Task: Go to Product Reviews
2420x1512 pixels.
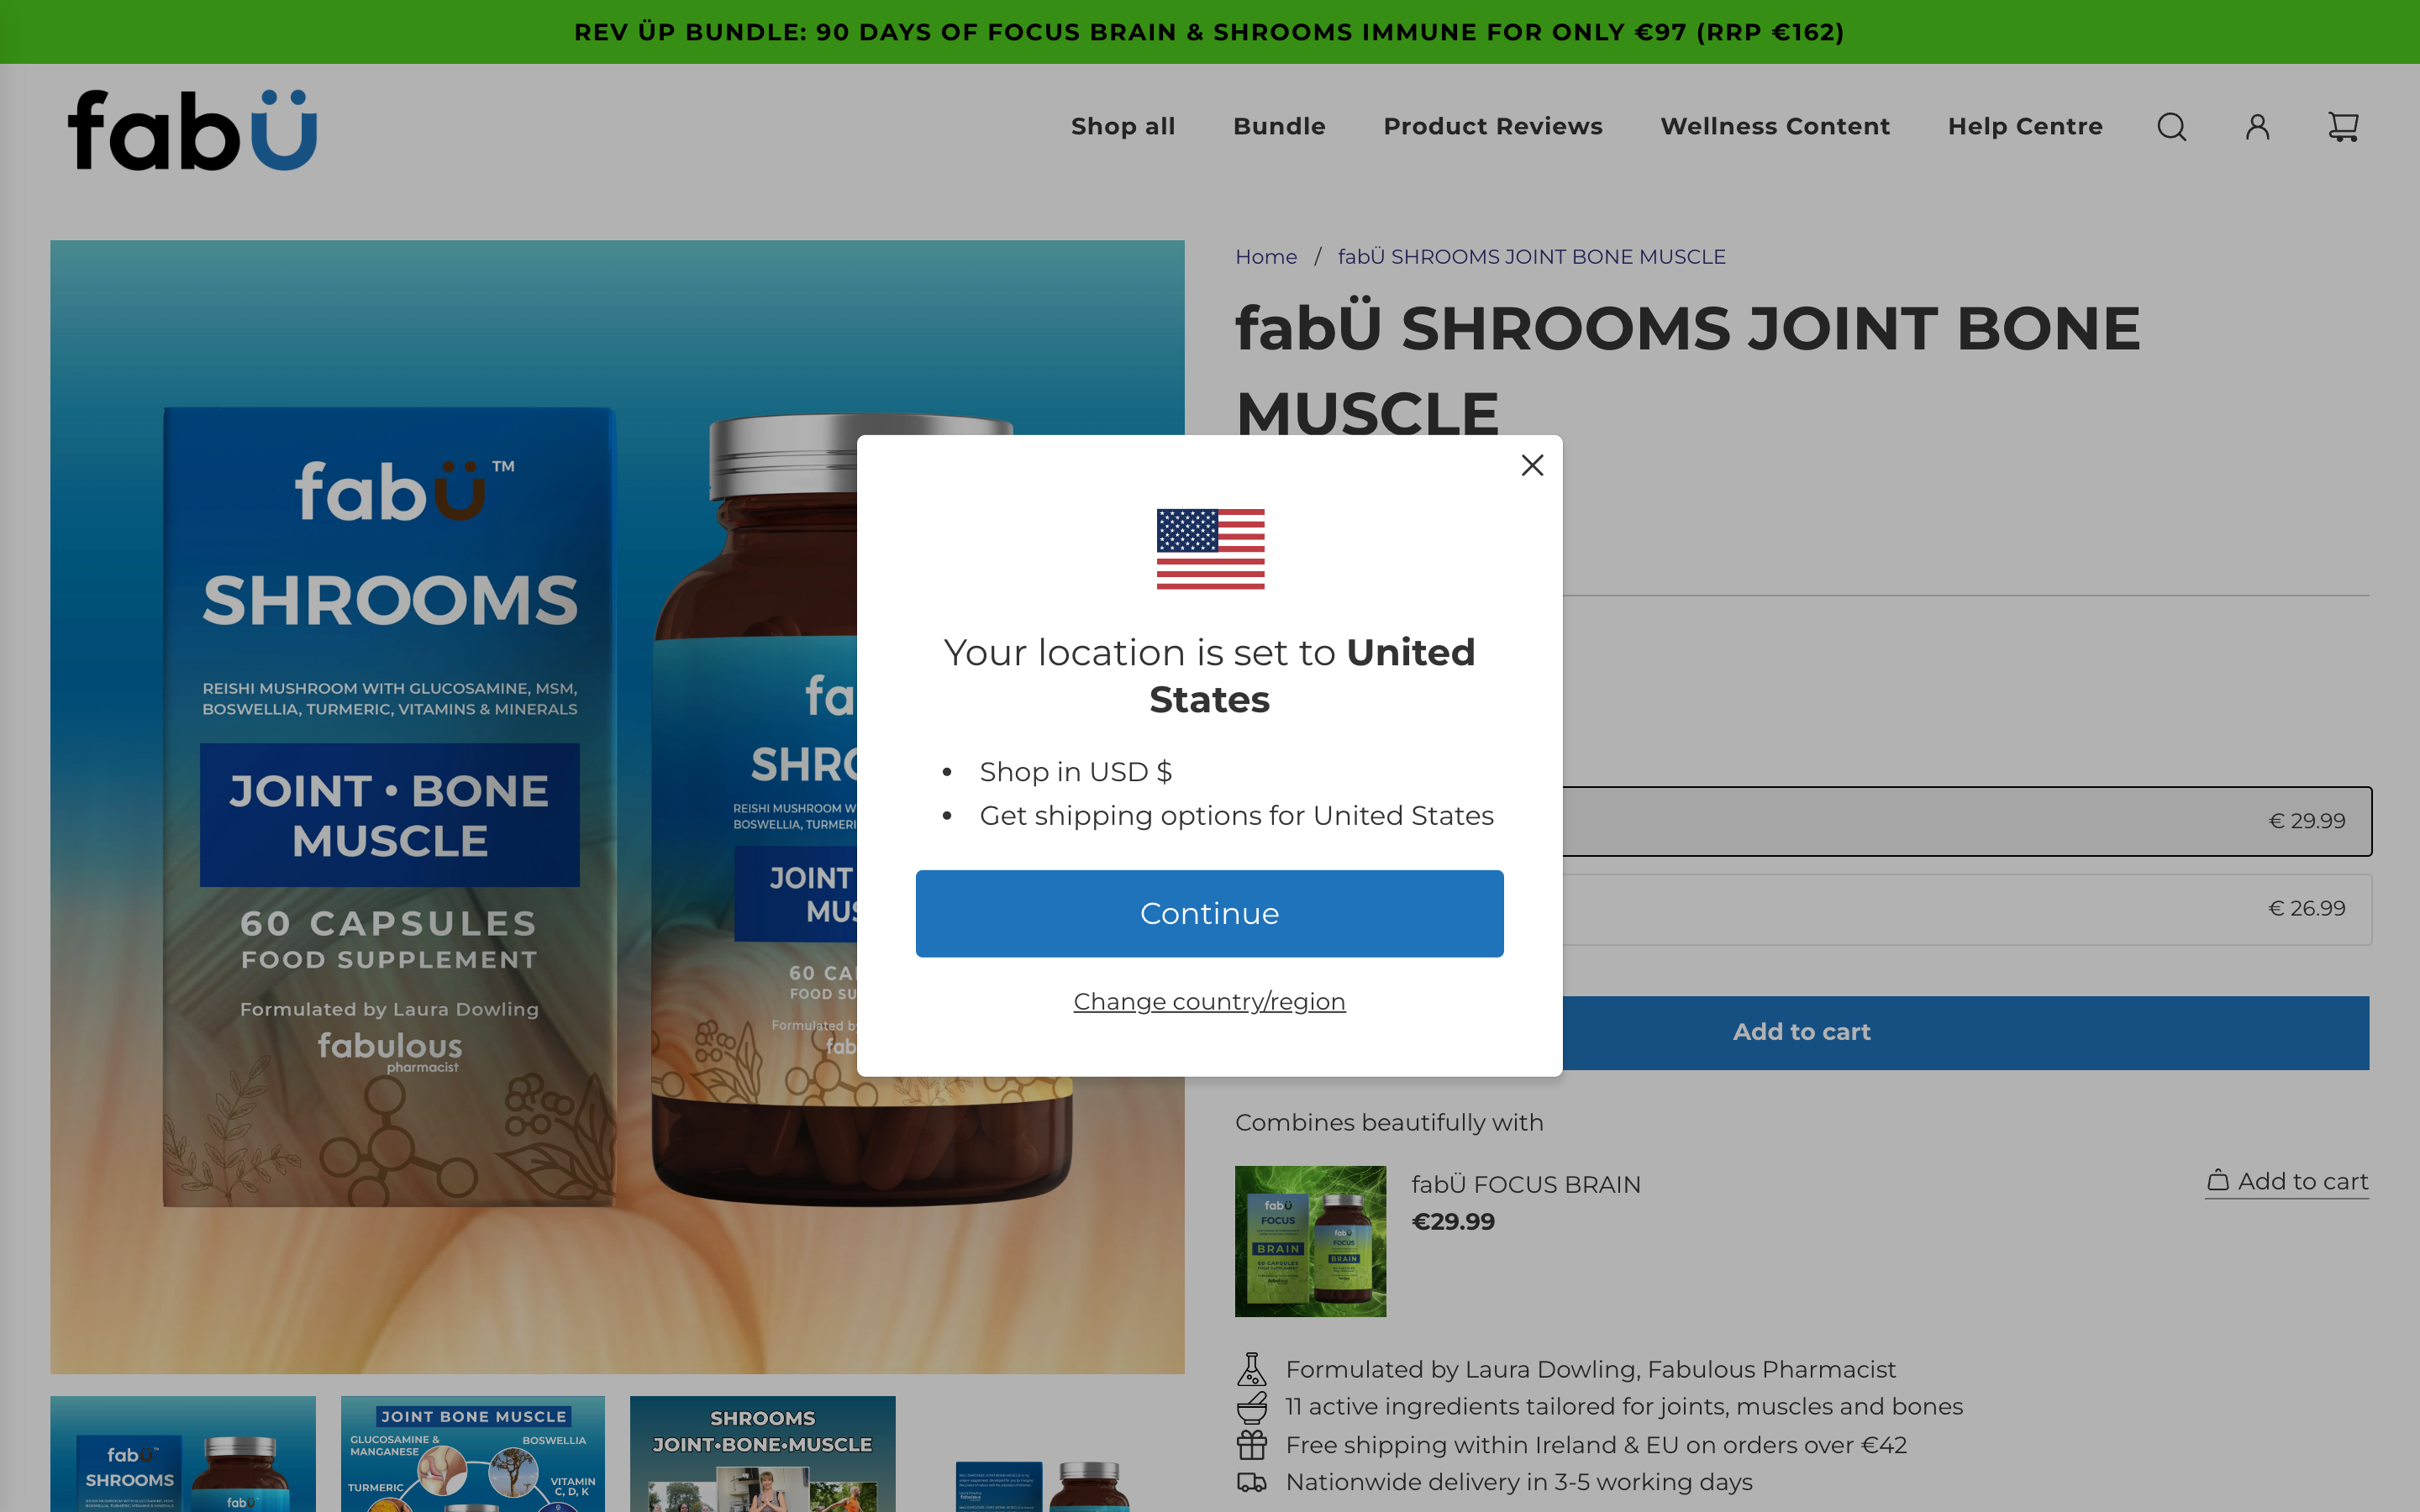Action: [1493, 127]
